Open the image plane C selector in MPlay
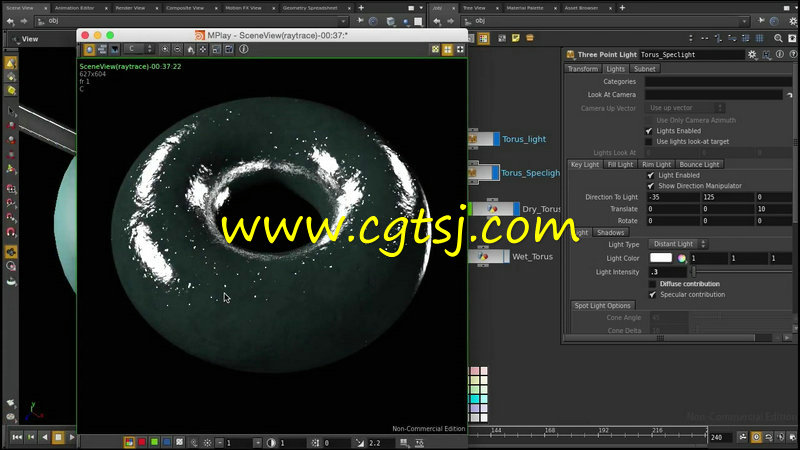The width and height of the screenshot is (800, 450). [x=139, y=49]
